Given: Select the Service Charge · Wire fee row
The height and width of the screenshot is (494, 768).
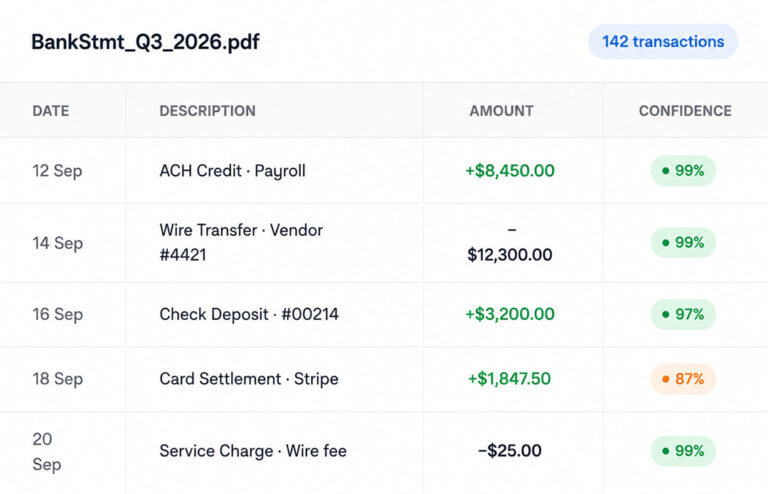Looking at the screenshot, I should pyautogui.click(x=384, y=451).
